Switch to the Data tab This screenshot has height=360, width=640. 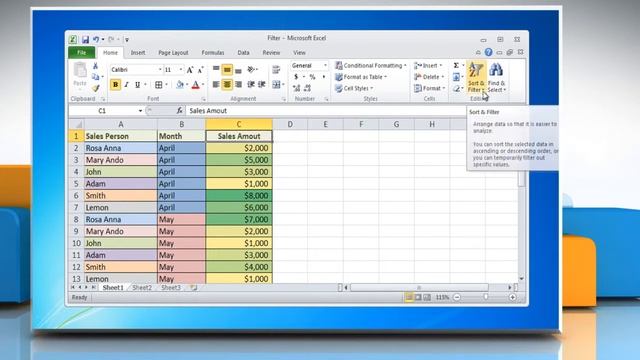point(243,53)
